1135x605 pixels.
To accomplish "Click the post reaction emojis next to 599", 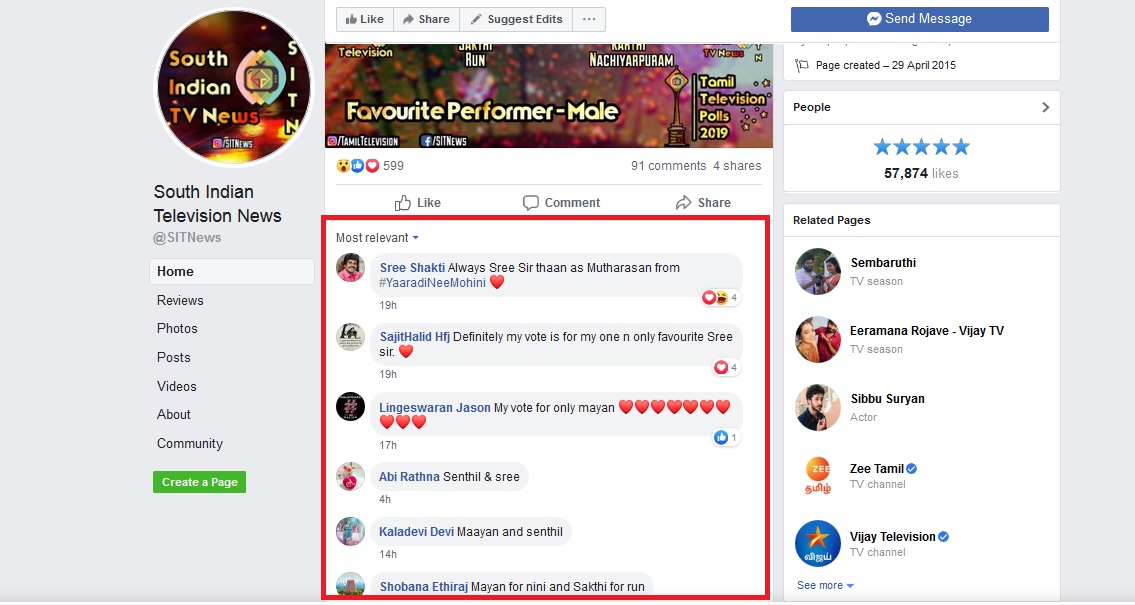I will point(358,166).
